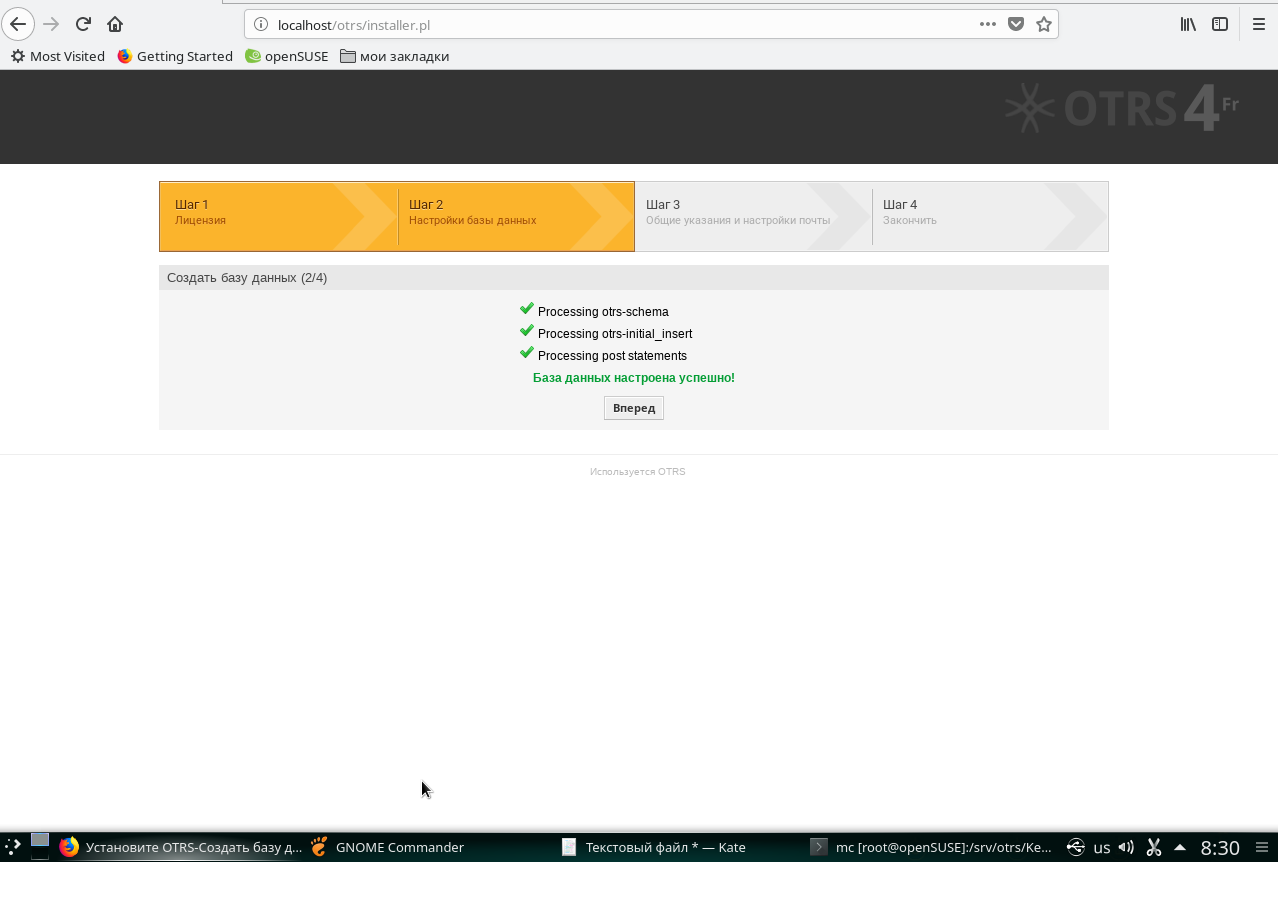Expand hidden system tray icons arrow
Viewport: 1280px width, 920px height.
click(x=1180, y=847)
